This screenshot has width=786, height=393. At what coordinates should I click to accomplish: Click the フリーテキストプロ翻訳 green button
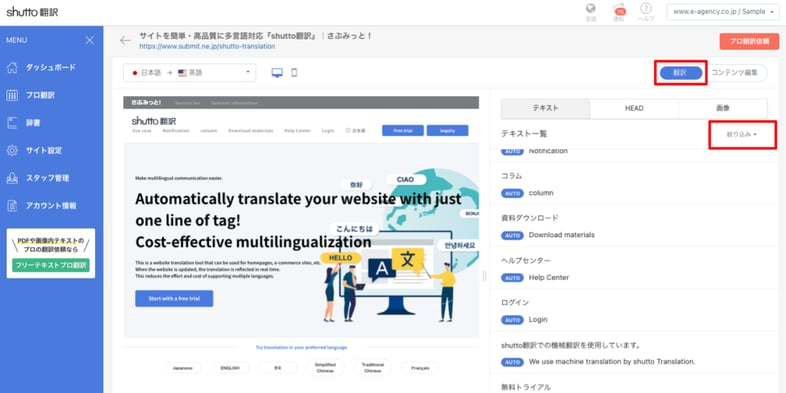[x=51, y=265]
